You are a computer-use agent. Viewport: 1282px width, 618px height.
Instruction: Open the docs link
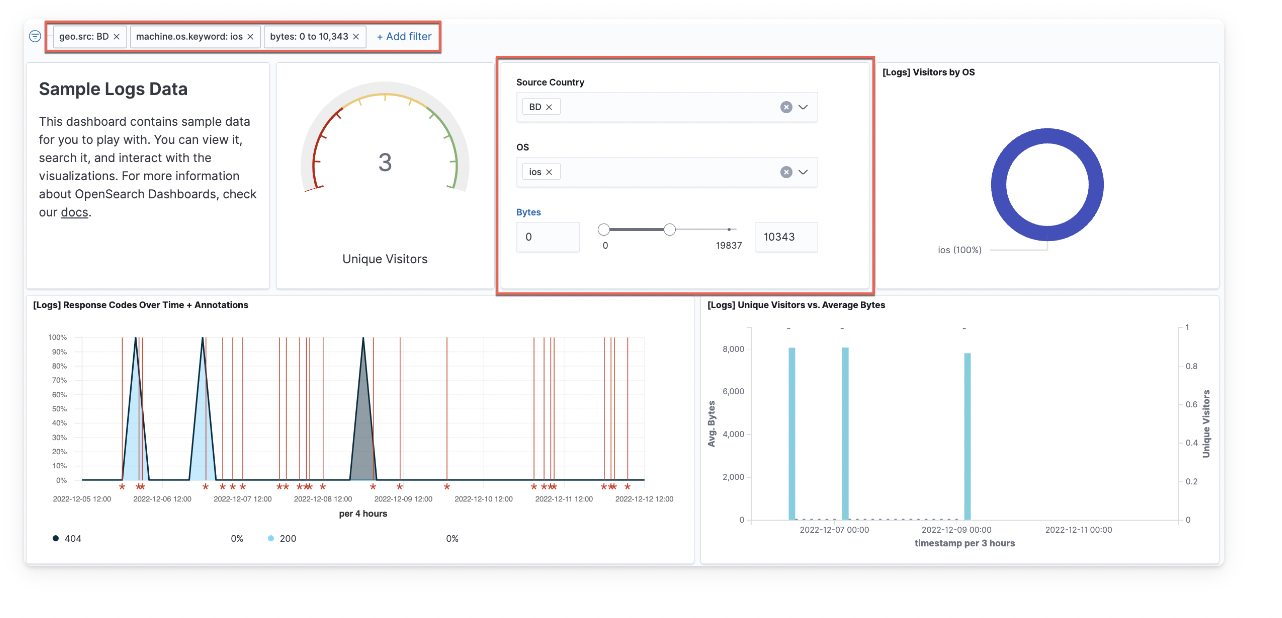[75, 212]
